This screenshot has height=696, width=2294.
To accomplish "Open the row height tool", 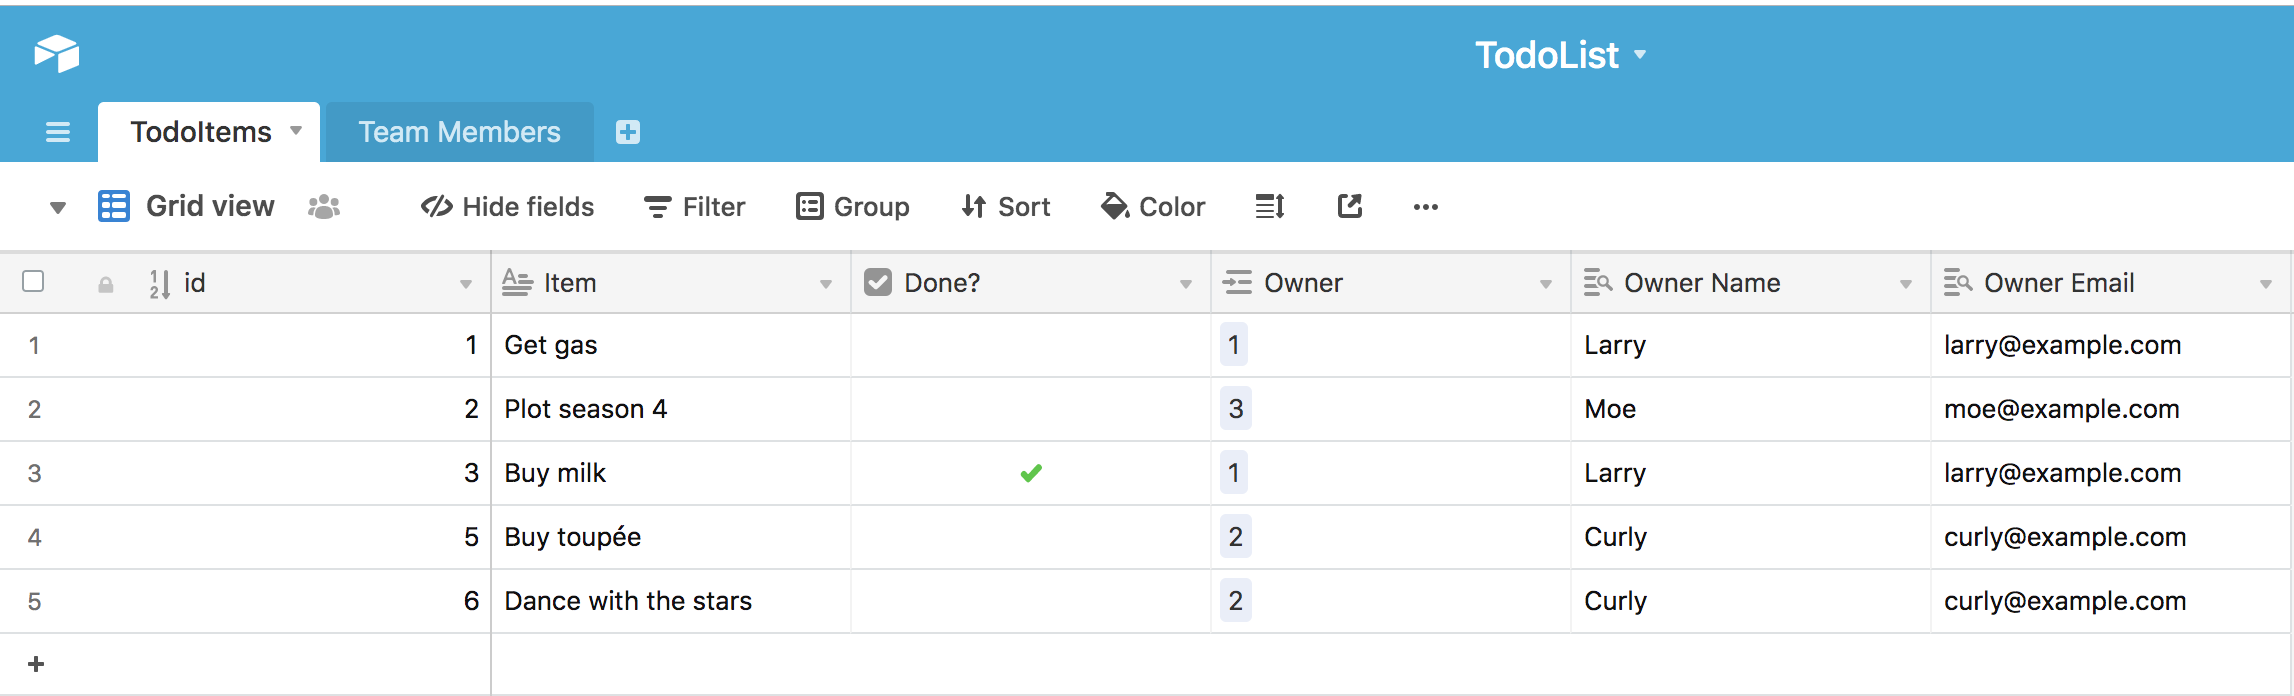I will pos(1270,207).
